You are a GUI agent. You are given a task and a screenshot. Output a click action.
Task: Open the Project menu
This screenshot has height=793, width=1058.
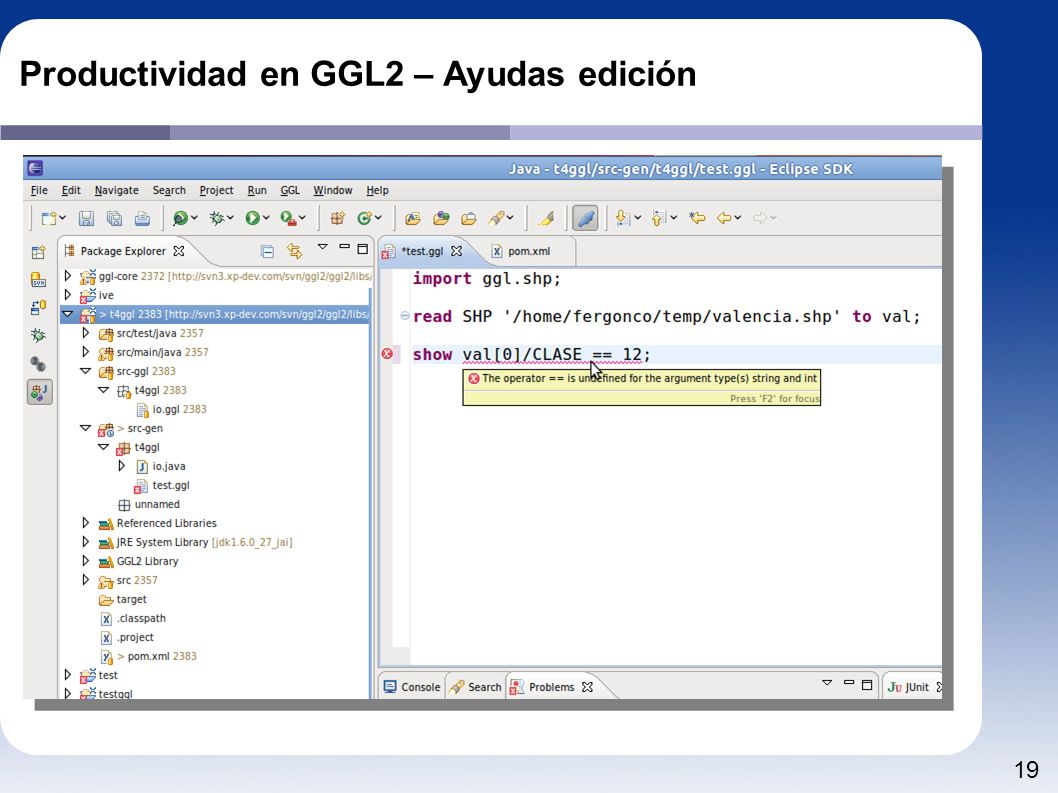coord(217,190)
